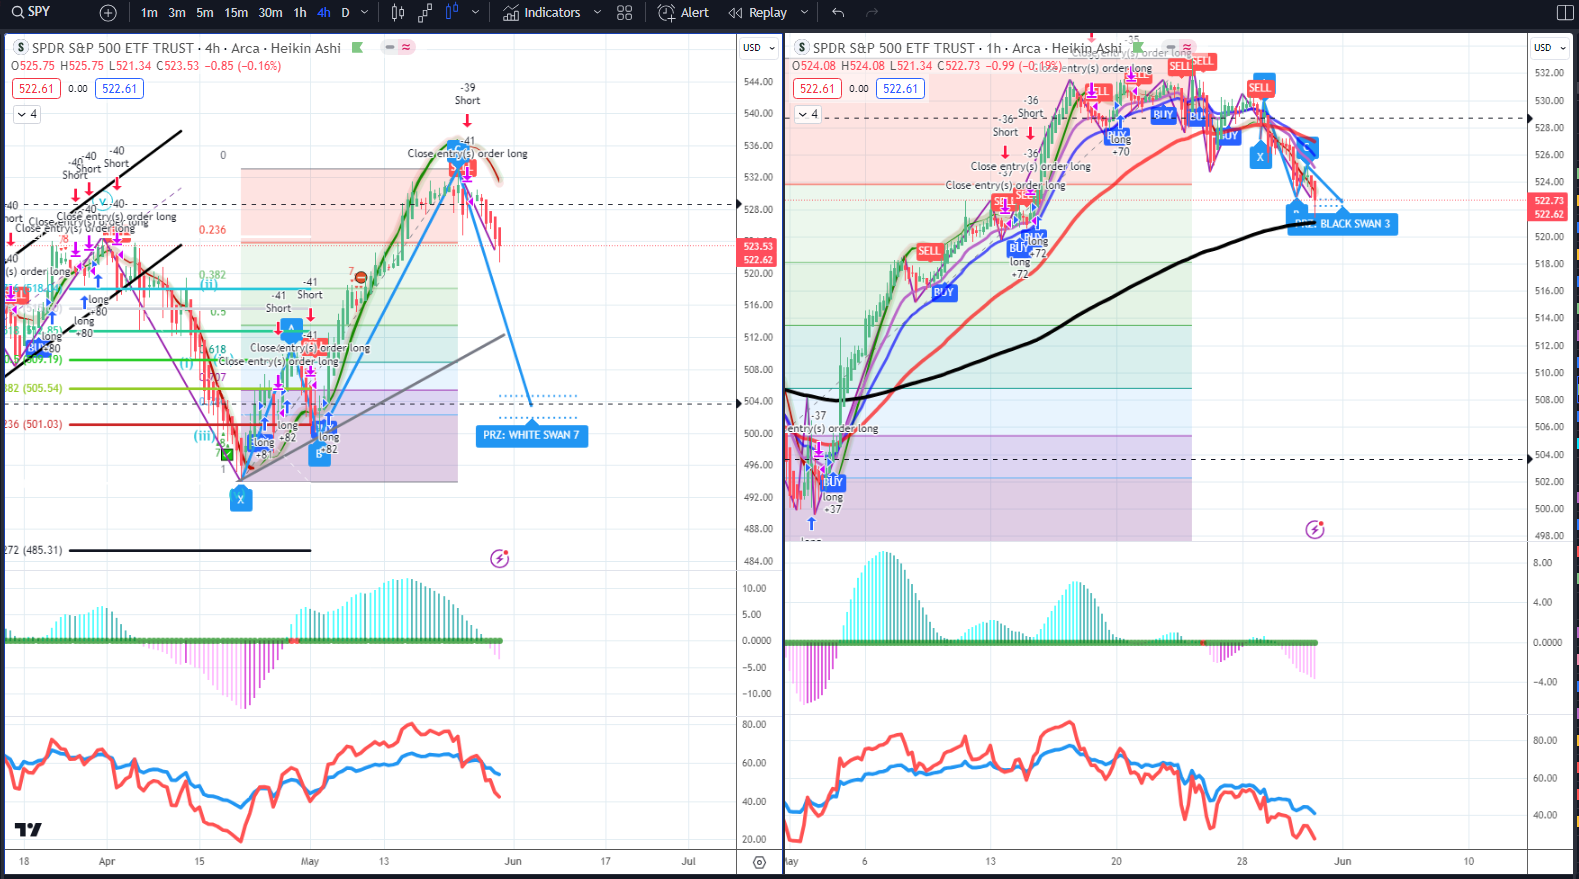The image size is (1579, 879).
Task: Click the red sell 522.61 button on 4h chart
Action: click(x=36, y=89)
